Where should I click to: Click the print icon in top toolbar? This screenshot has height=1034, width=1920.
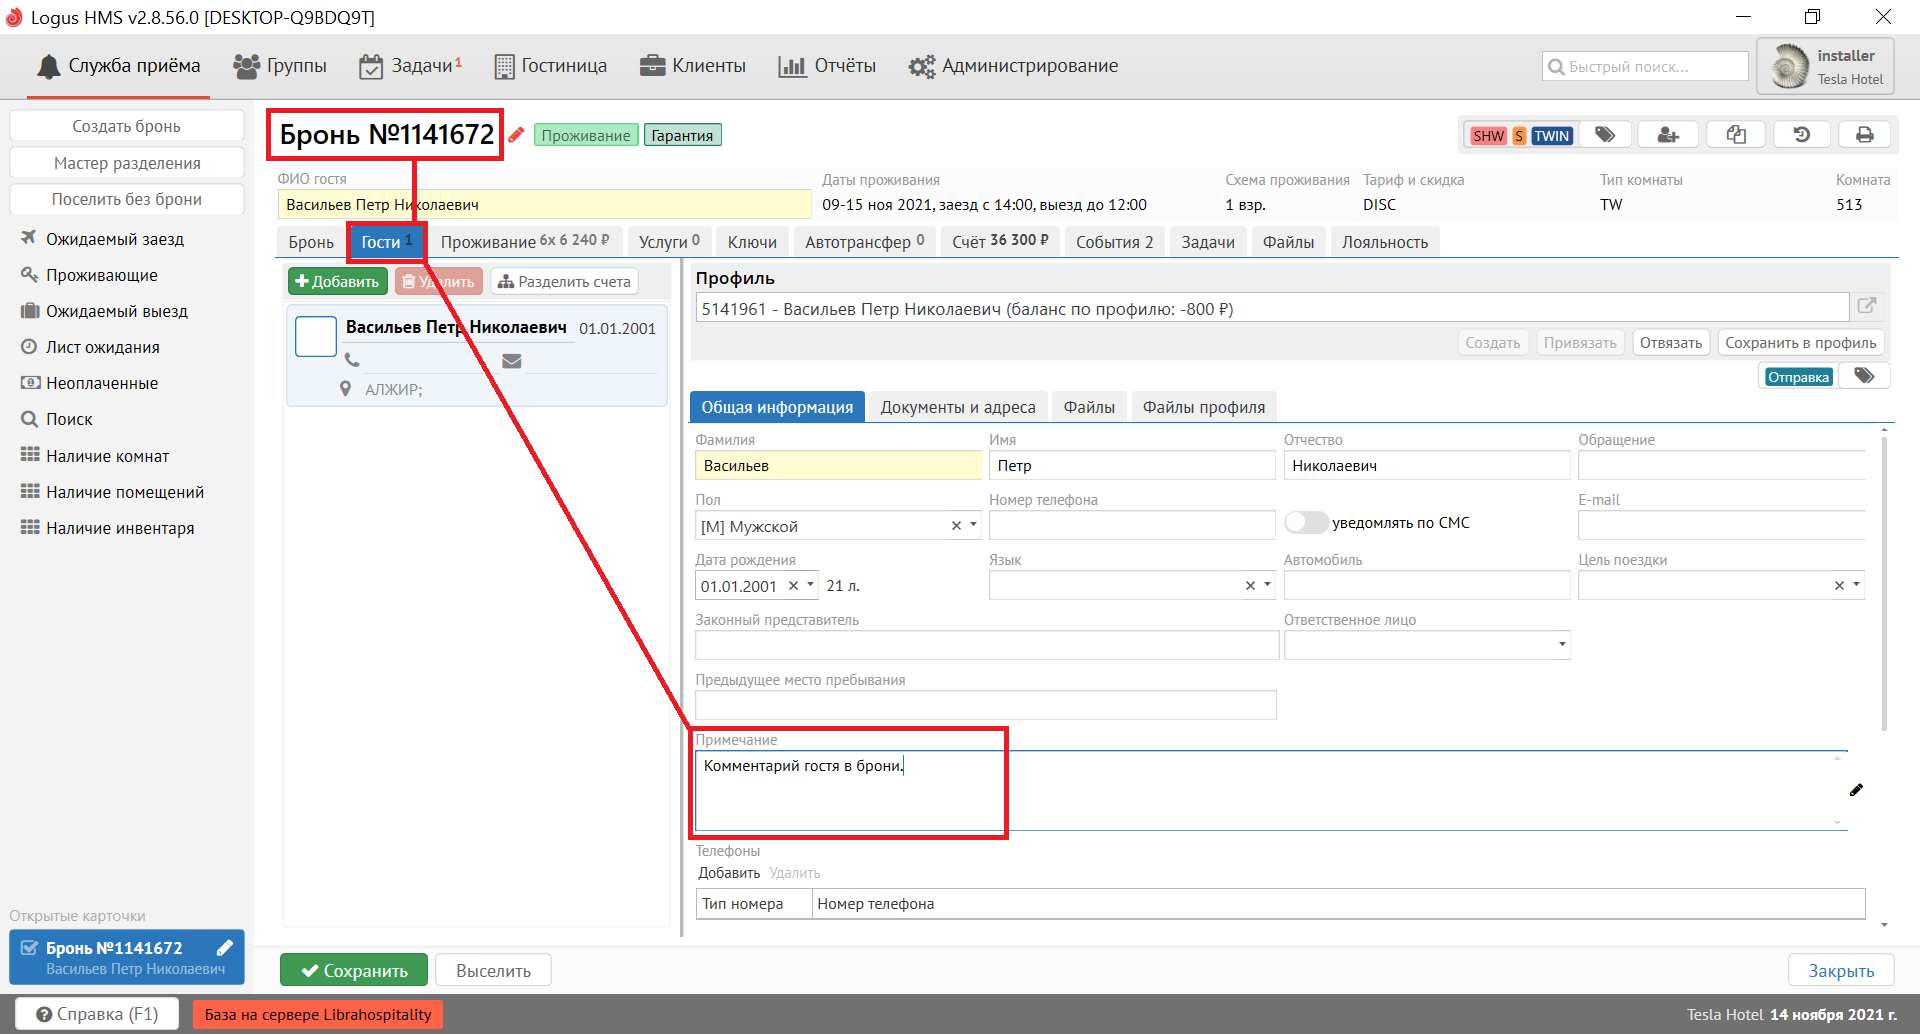(1864, 135)
